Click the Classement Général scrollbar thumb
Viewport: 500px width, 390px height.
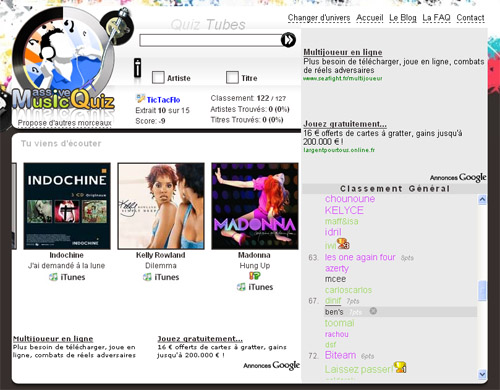[x=482, y=291]
